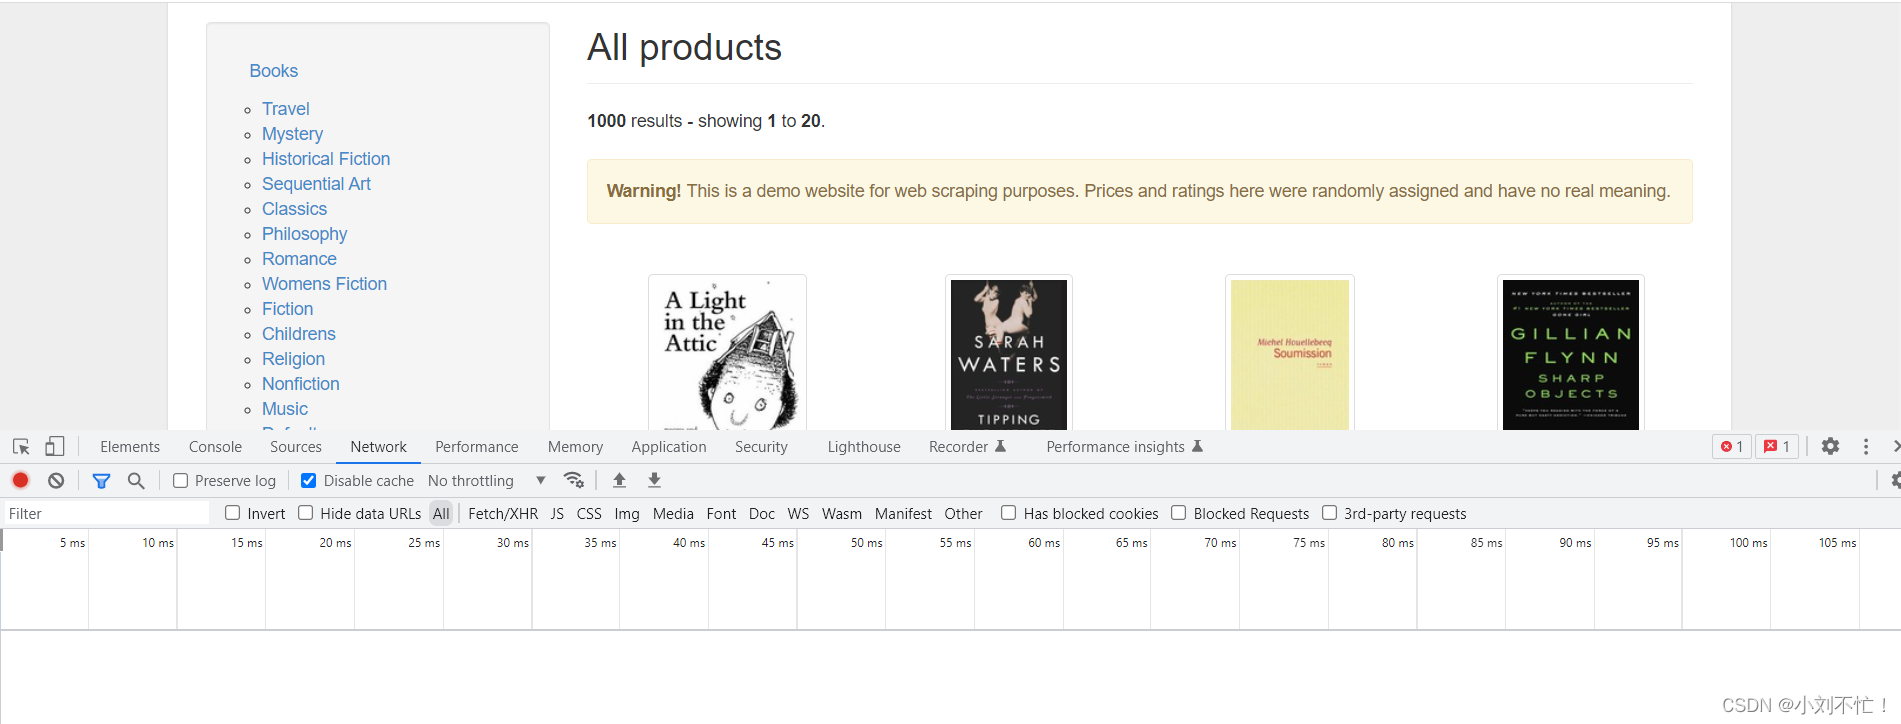Open the Childrens category link
Image resolution: width=1901 pixels, height=724 pixels.
(x=298, y=334)
